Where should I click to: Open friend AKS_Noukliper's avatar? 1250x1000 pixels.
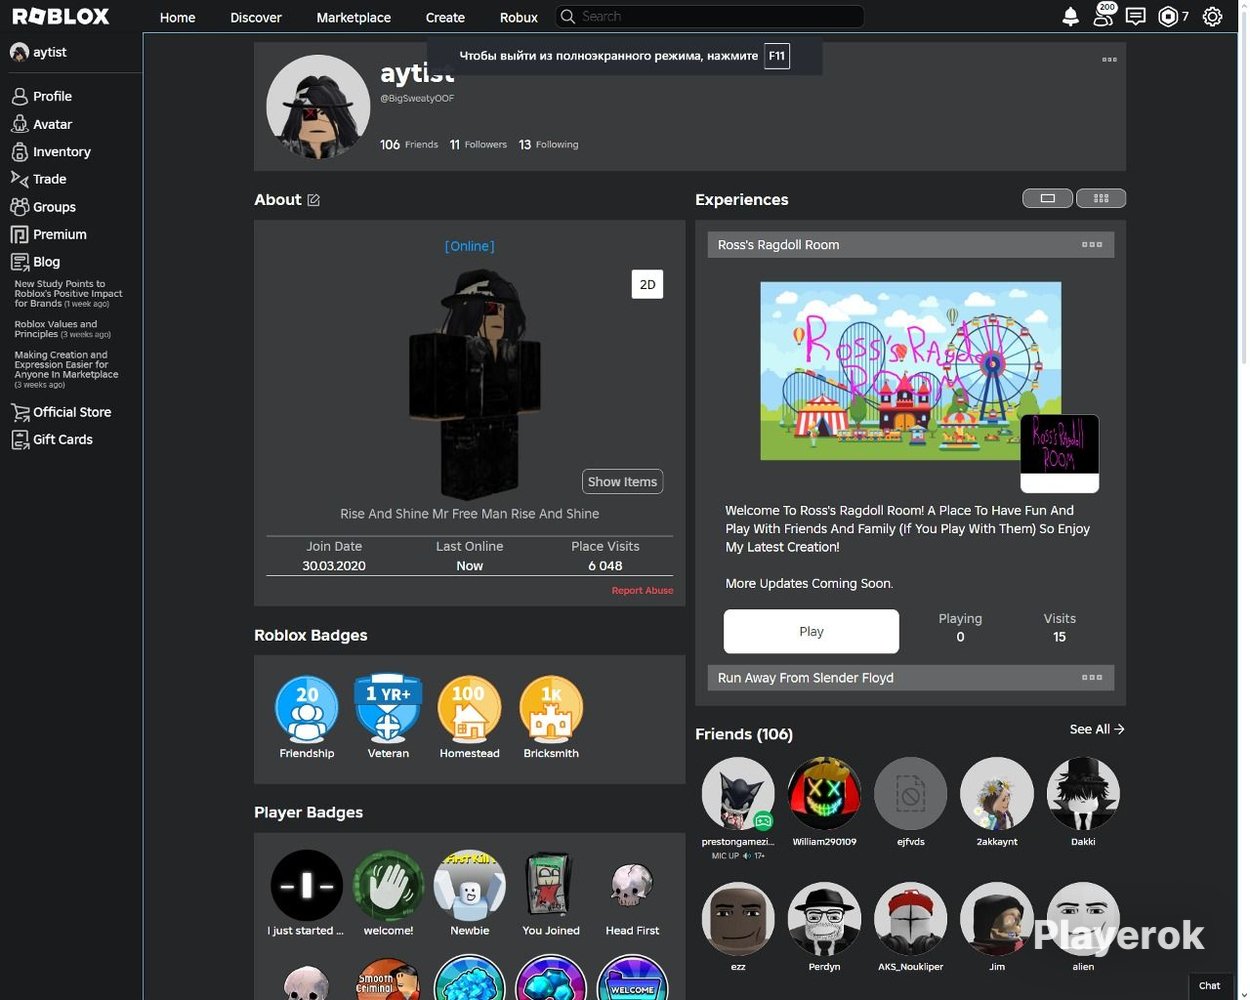[x=910, y=919]
